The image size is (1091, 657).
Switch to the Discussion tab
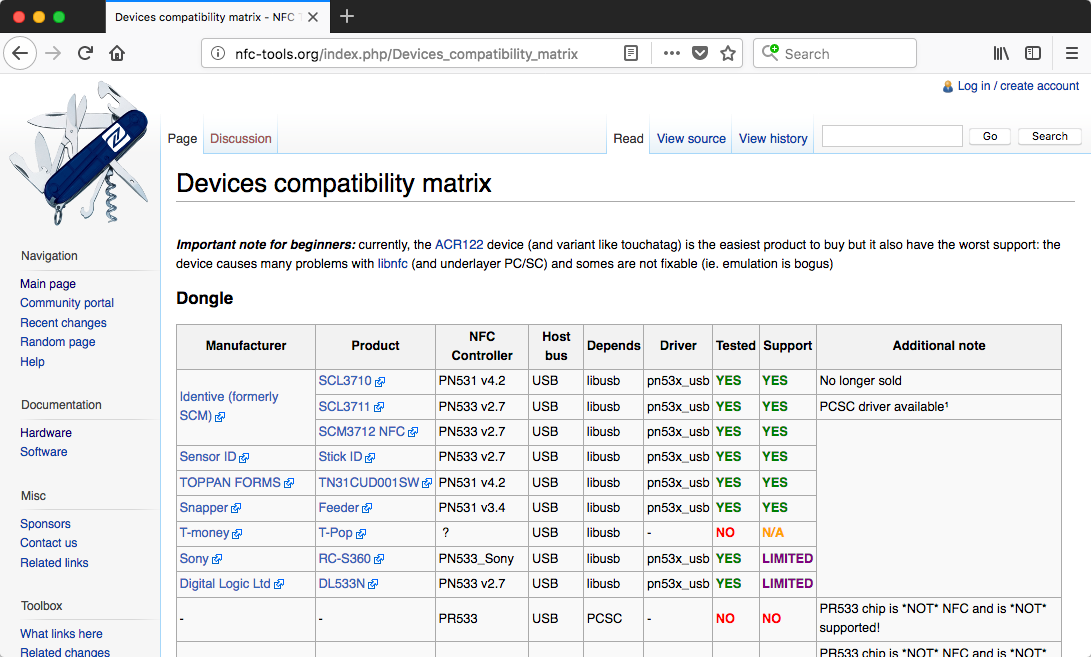click(x=240, y=139)
